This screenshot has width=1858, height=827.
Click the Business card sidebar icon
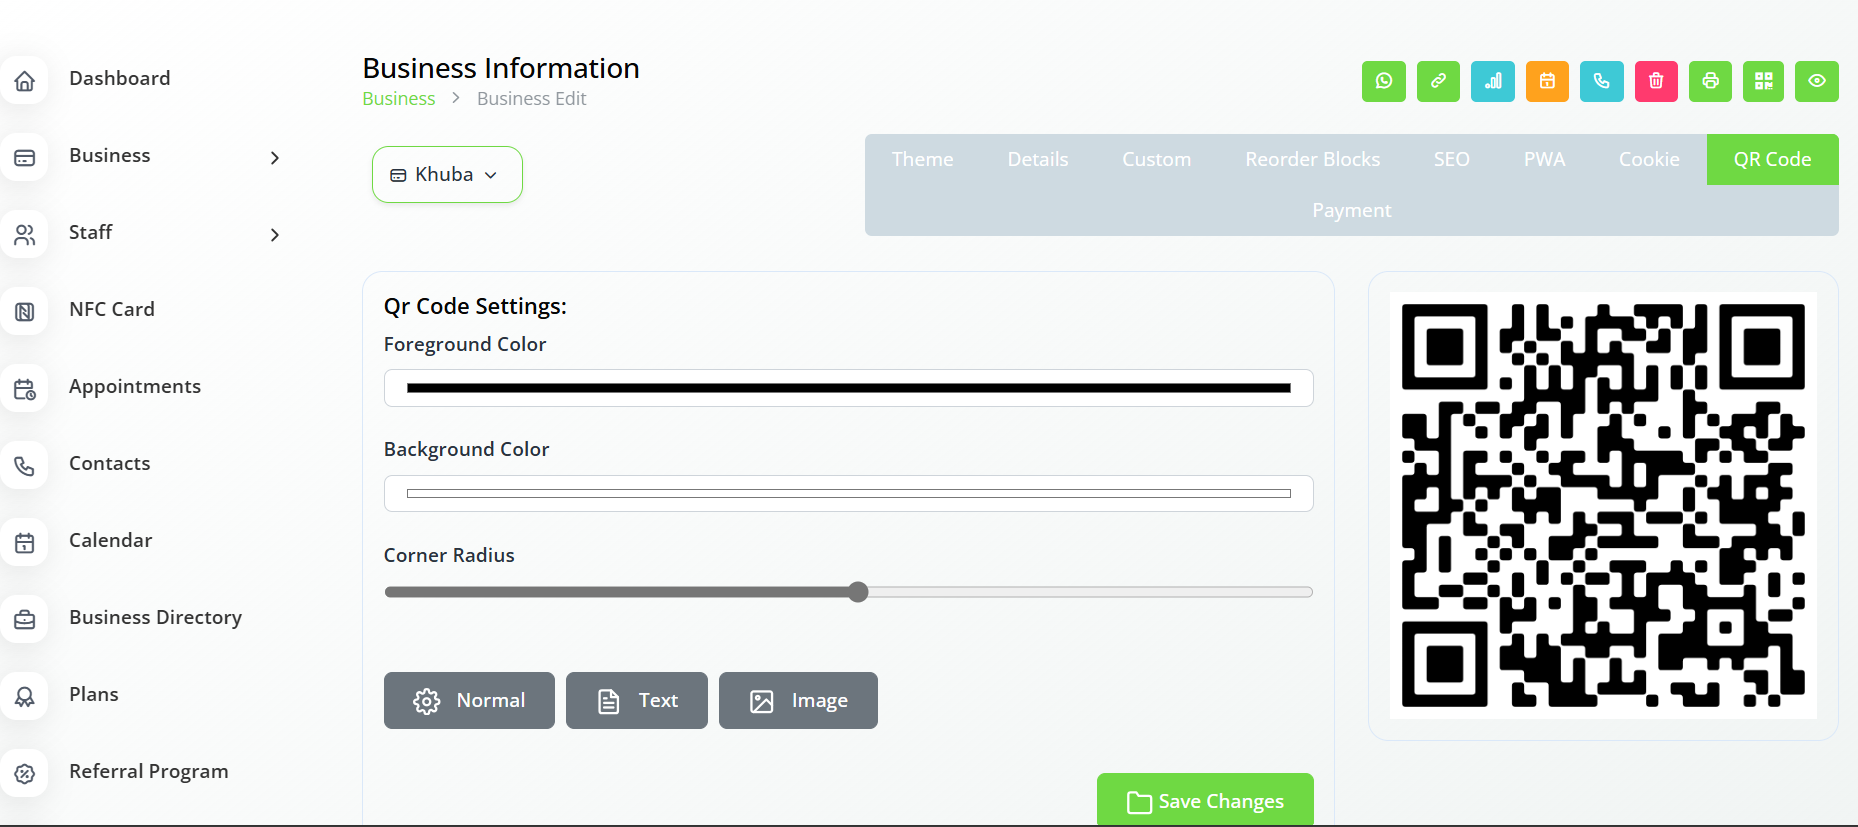pos(25,158)
